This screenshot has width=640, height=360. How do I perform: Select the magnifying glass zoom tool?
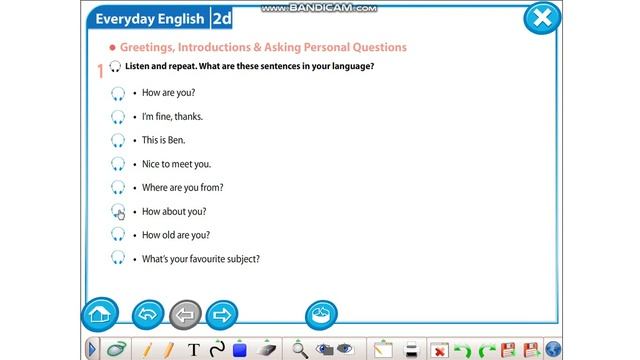pos(300,350)
